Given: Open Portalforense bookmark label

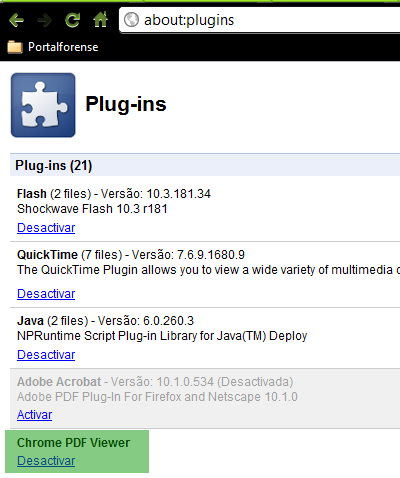Looking at the screenshot, I should coord(63,47).
